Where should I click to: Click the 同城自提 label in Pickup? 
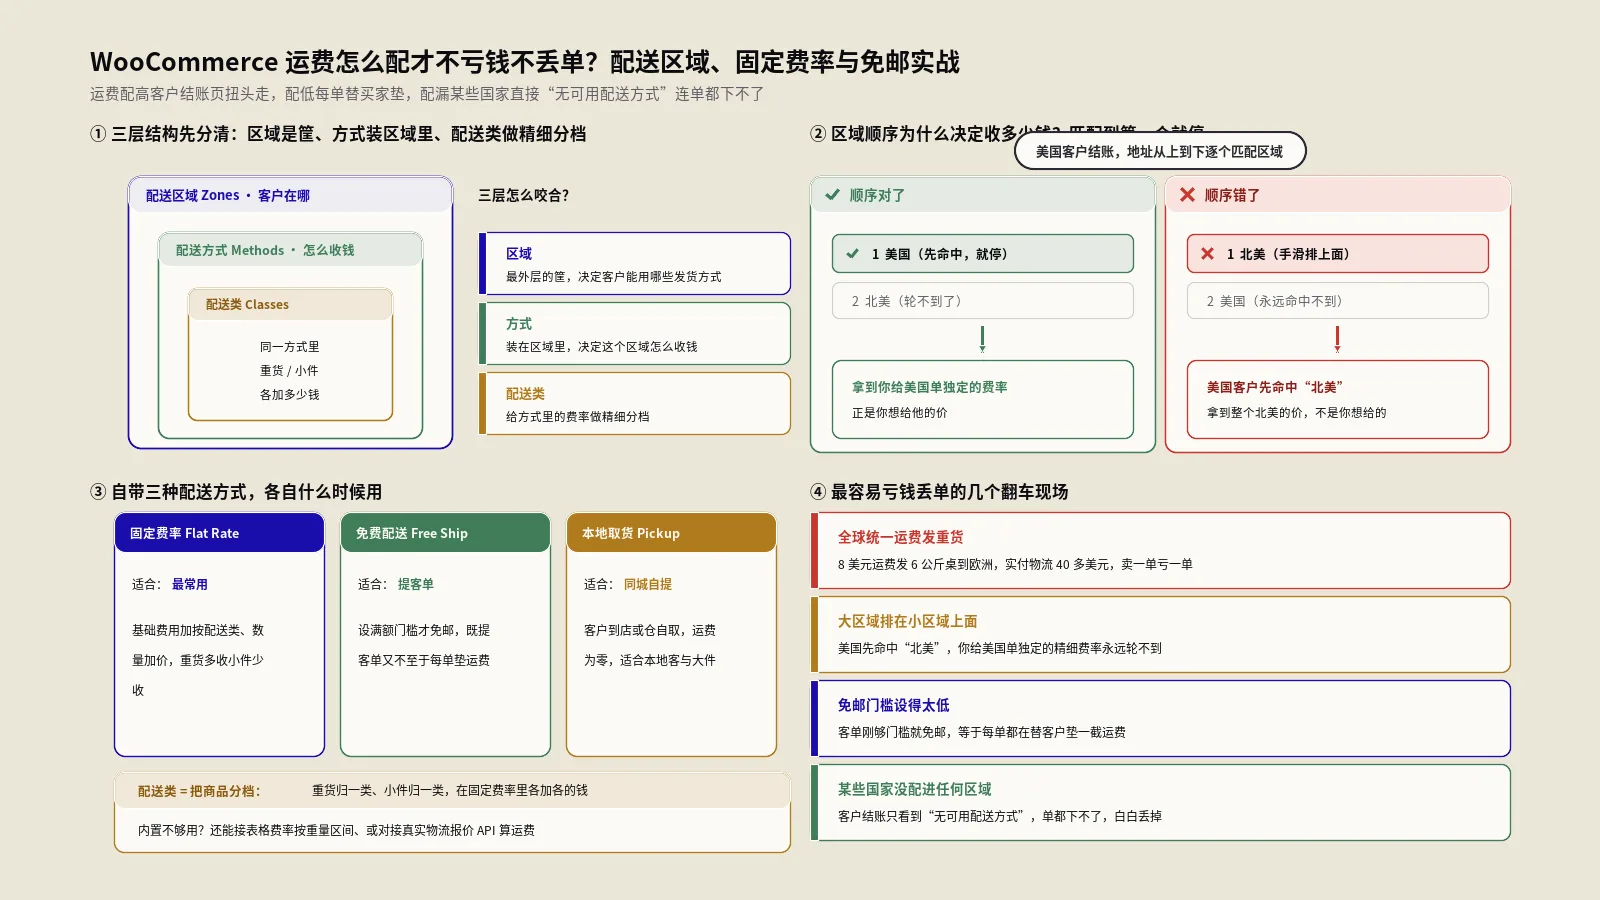648,584
